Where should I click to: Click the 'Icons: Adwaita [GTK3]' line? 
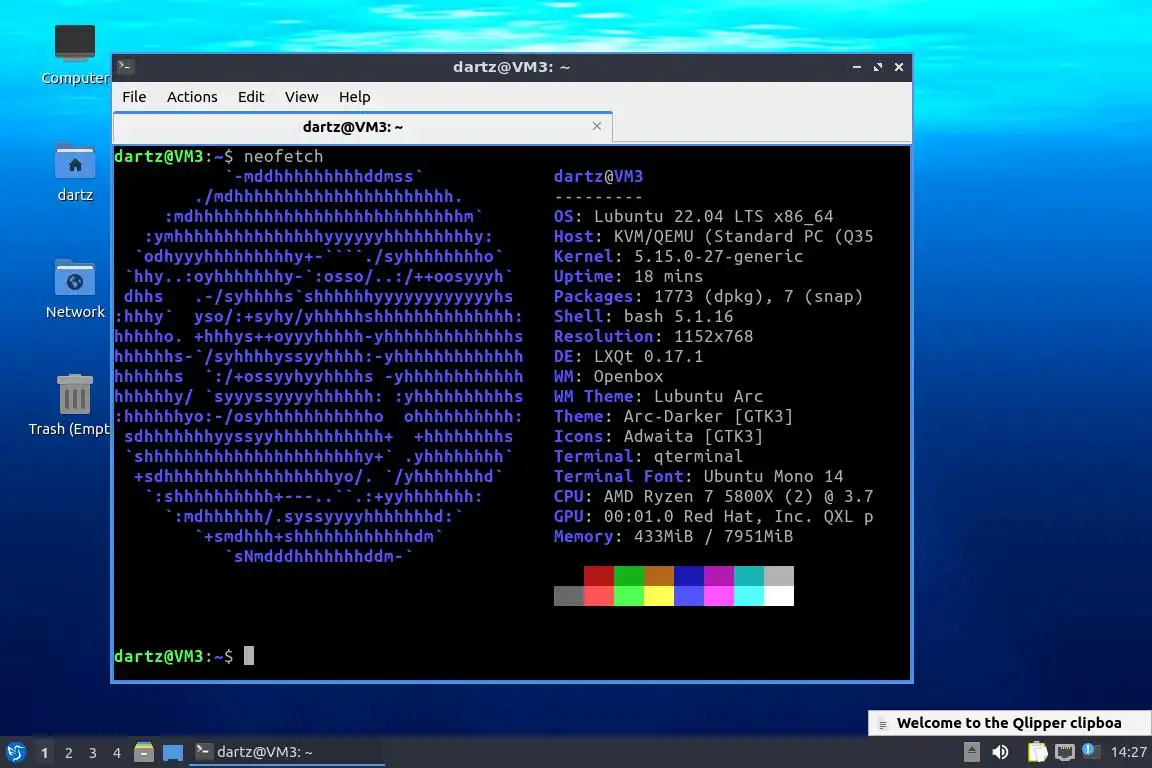[x=658, y=436]
